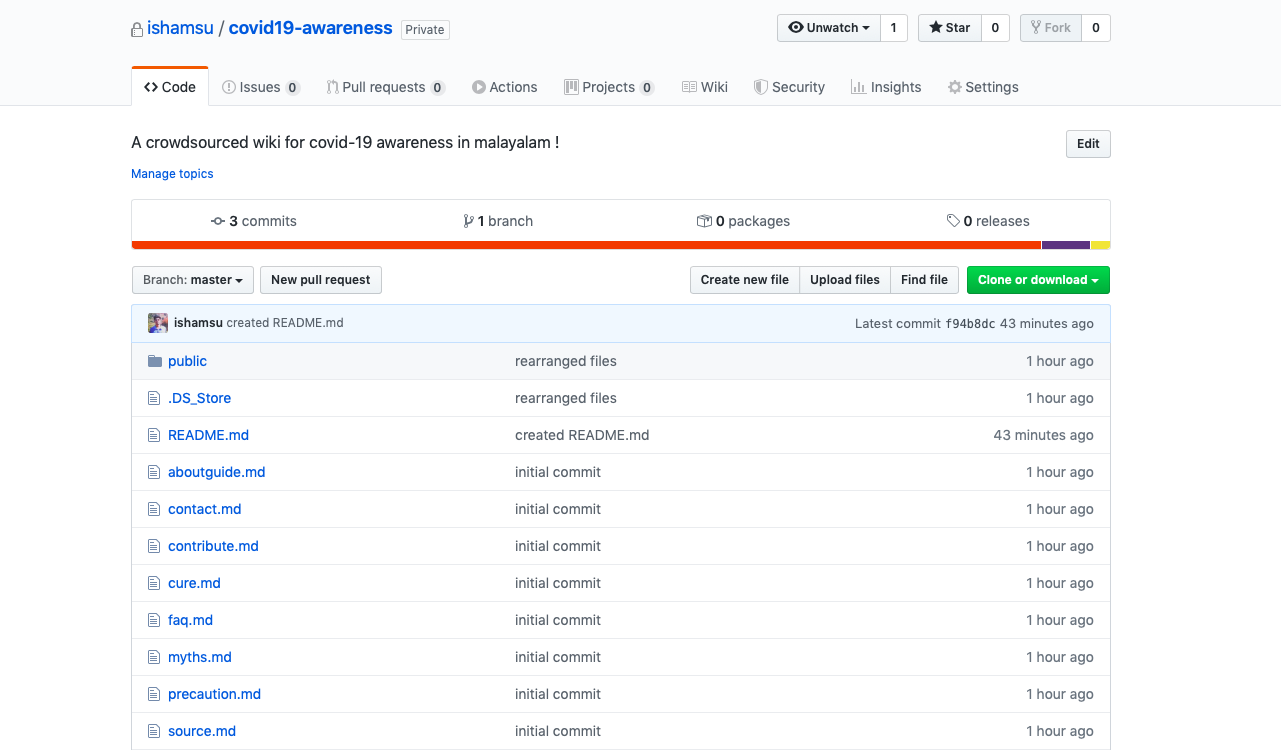
Task: Open the README.md file link
Action: [x=208, y=435]
